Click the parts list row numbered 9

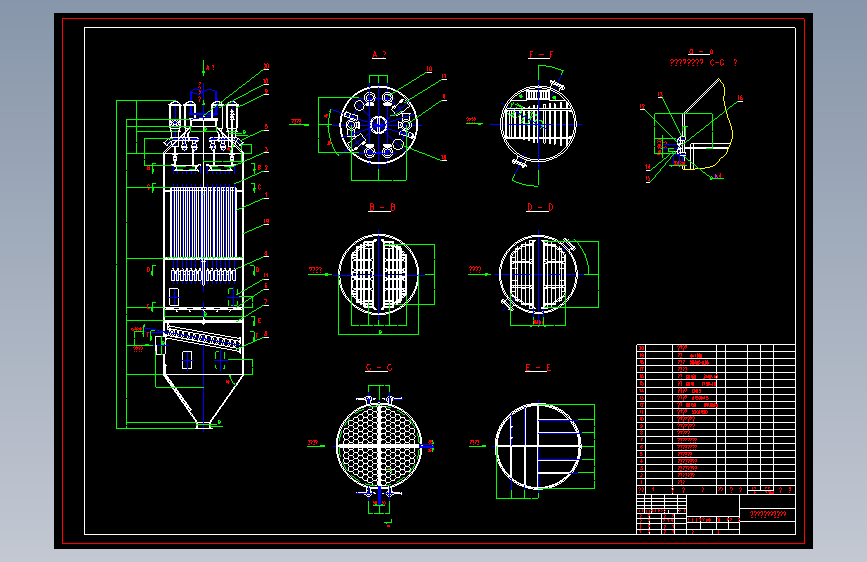tap(716, 426)
